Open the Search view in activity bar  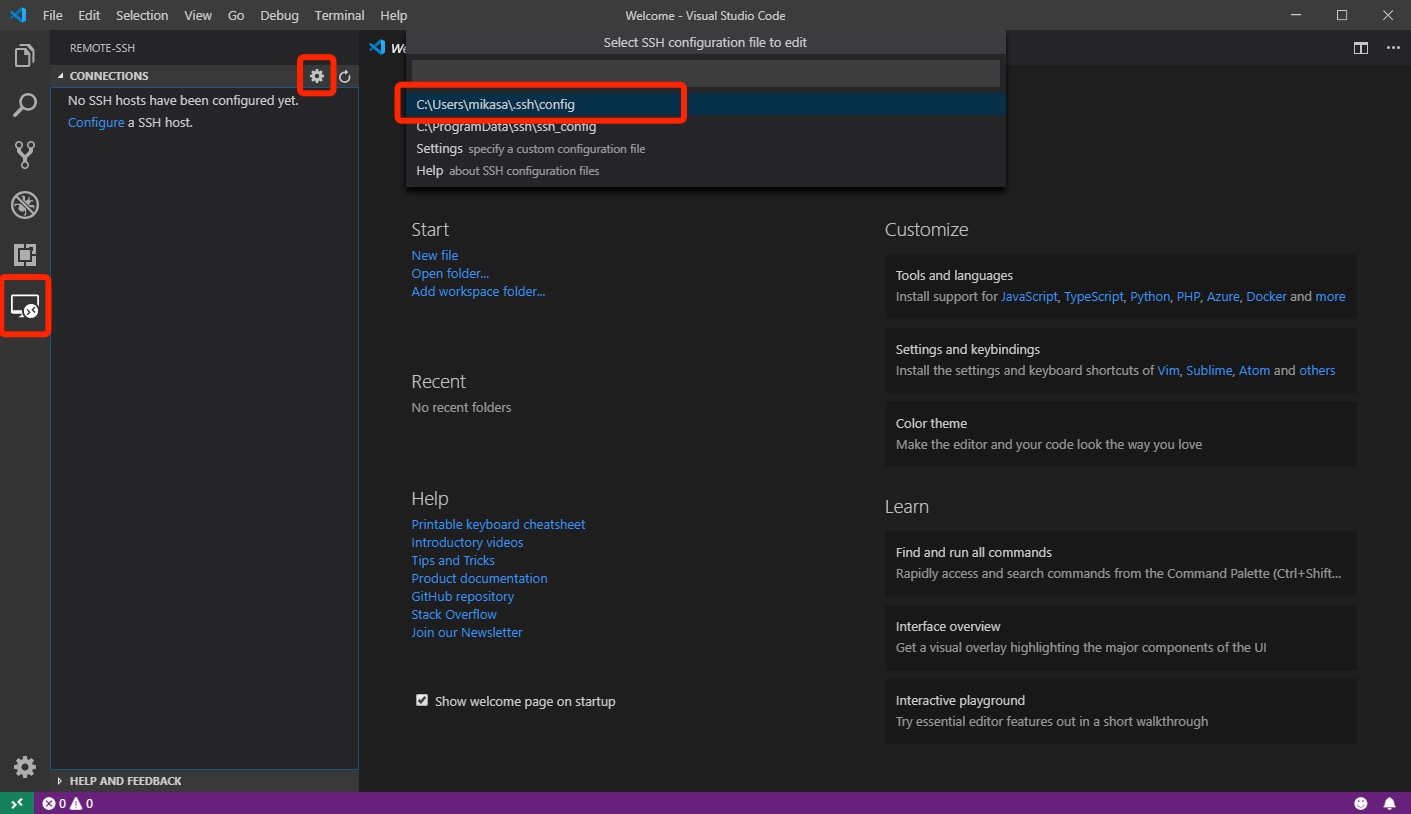(25, 105)
